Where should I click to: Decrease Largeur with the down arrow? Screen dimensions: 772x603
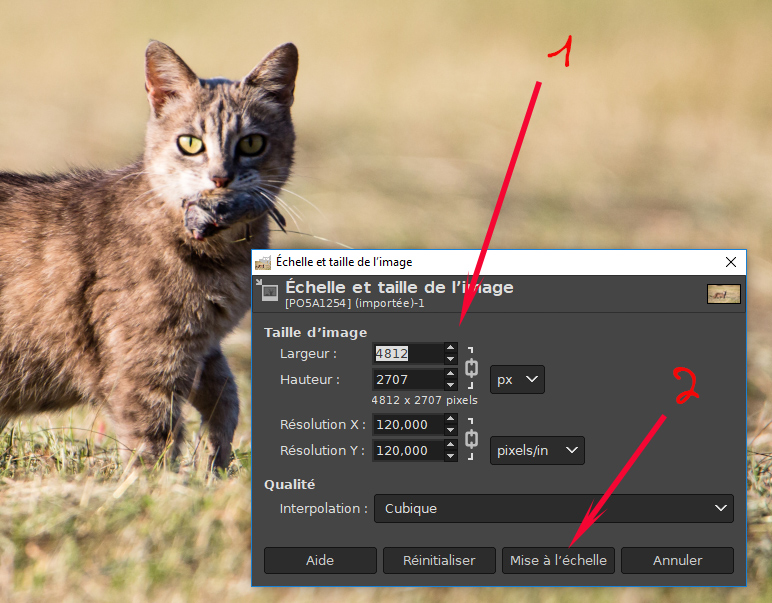(450, 359)
